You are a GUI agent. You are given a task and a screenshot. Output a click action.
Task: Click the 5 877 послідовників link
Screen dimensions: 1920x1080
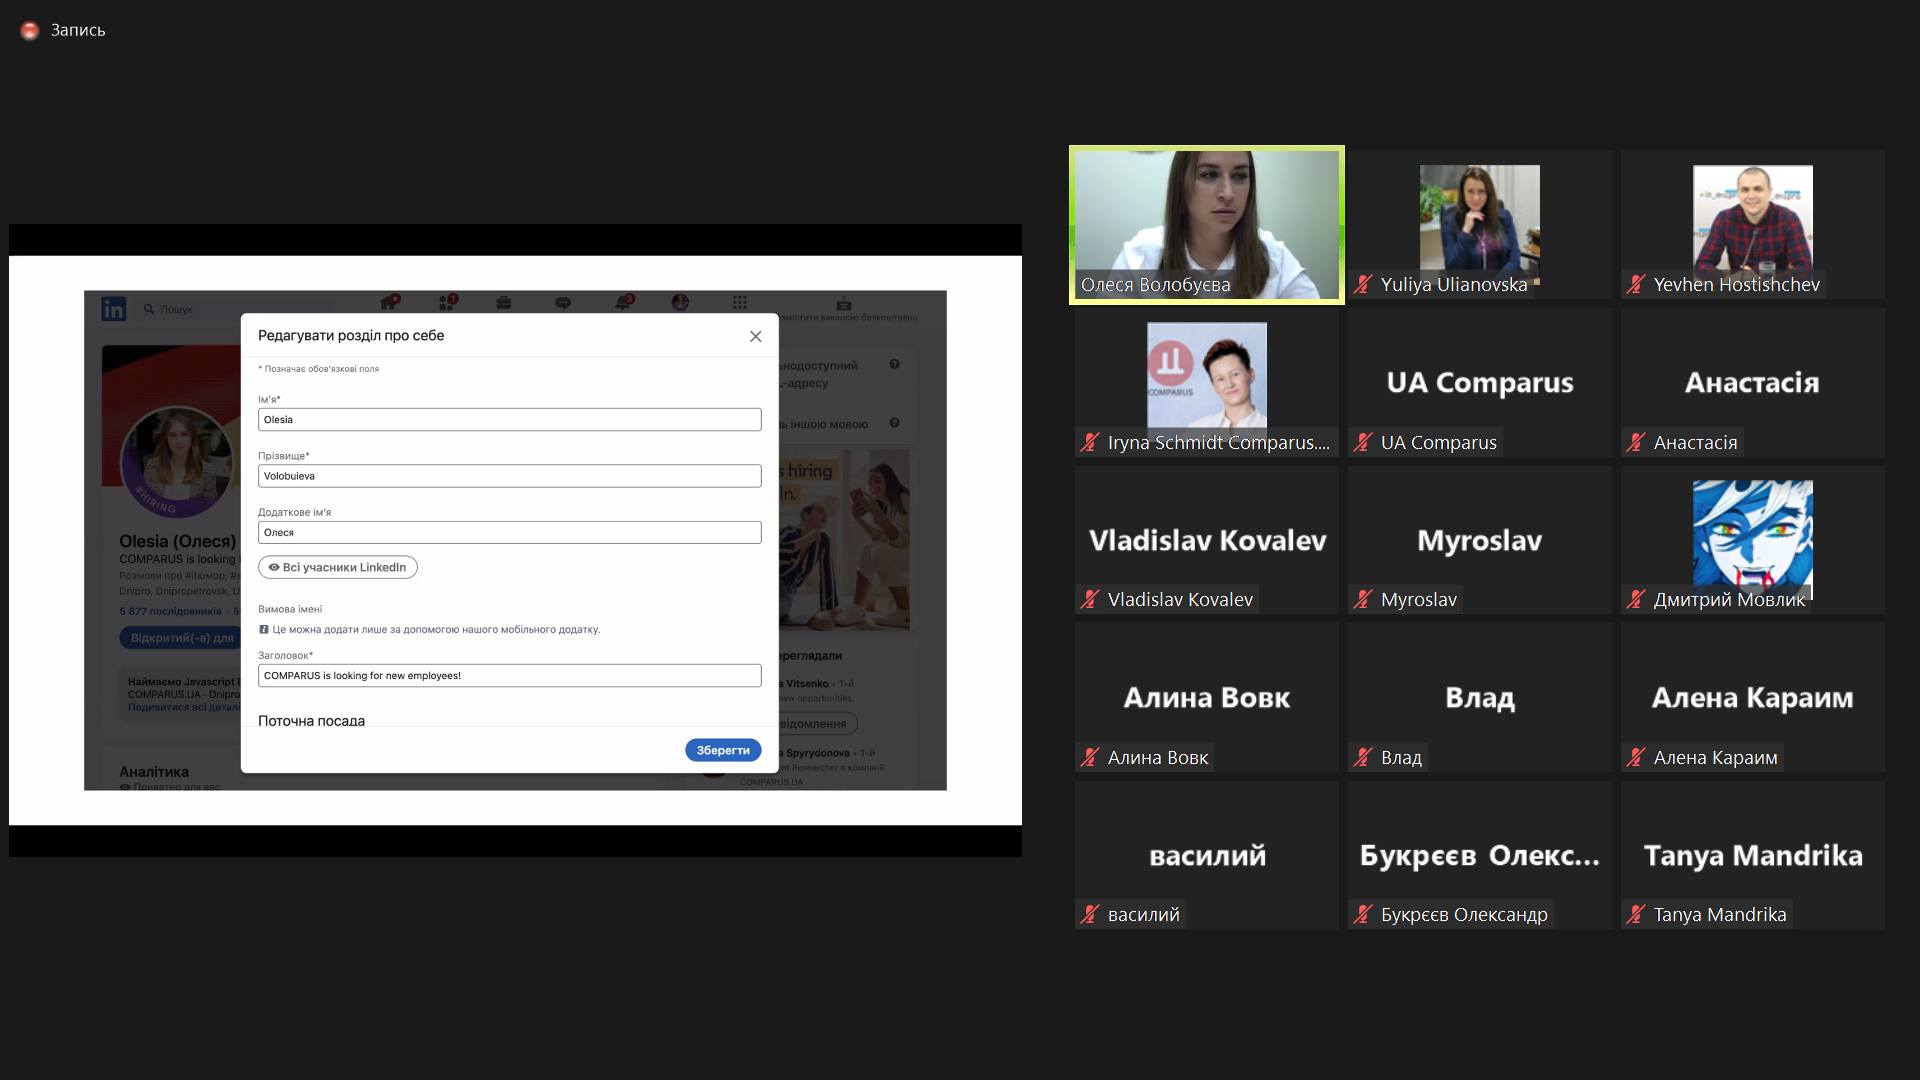(170, 611)
